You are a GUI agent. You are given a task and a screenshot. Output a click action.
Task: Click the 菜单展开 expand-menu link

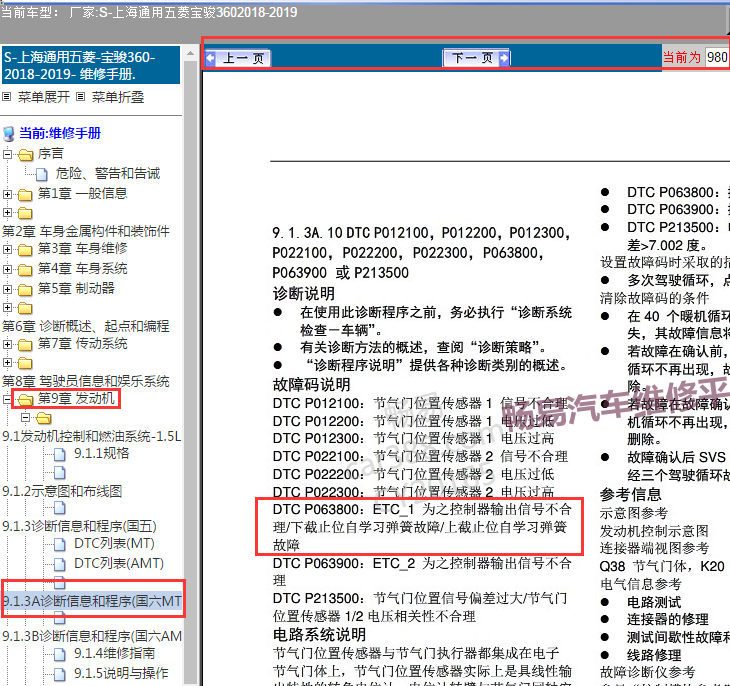click(x=44, y=97)
